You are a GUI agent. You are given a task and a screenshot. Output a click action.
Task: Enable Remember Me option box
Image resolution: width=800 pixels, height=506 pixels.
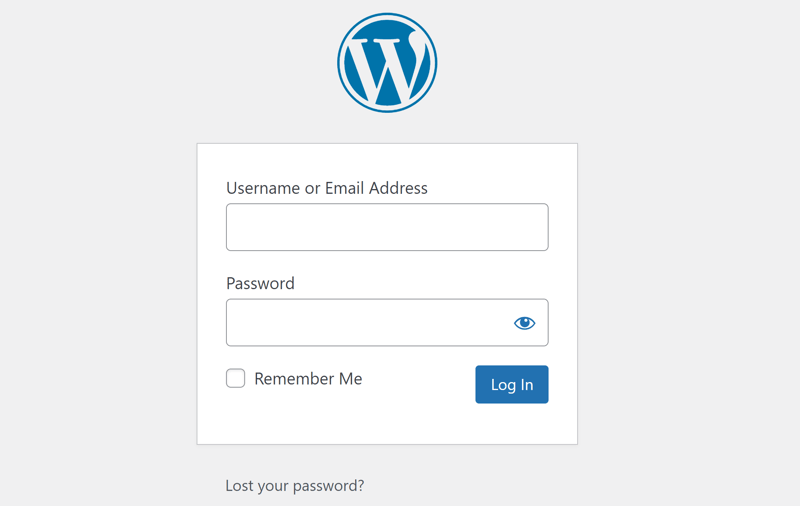click(235, 378)
